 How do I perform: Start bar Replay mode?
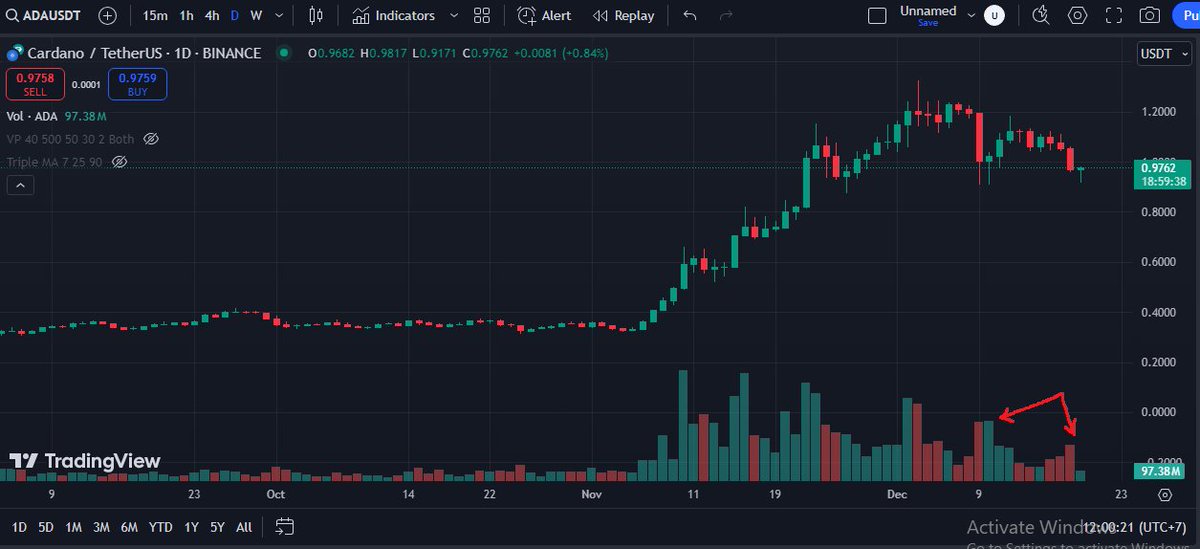623,15
